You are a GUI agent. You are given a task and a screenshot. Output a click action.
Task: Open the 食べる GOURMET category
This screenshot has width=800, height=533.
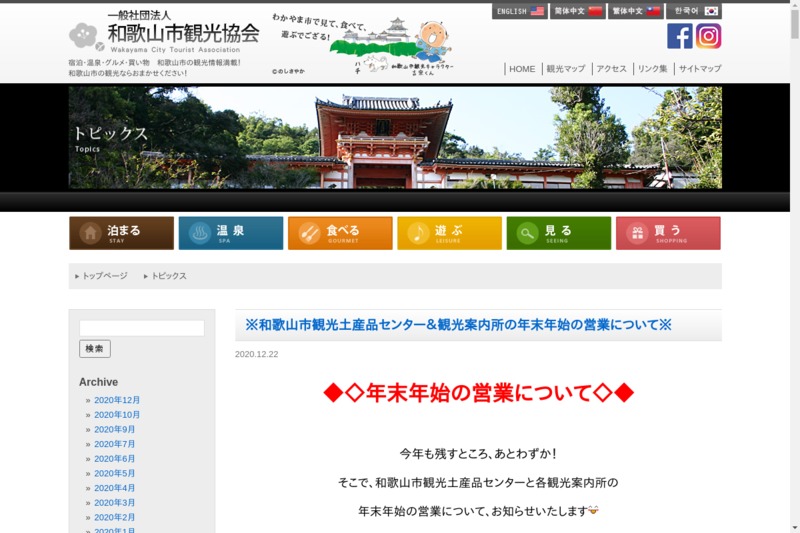340,233
